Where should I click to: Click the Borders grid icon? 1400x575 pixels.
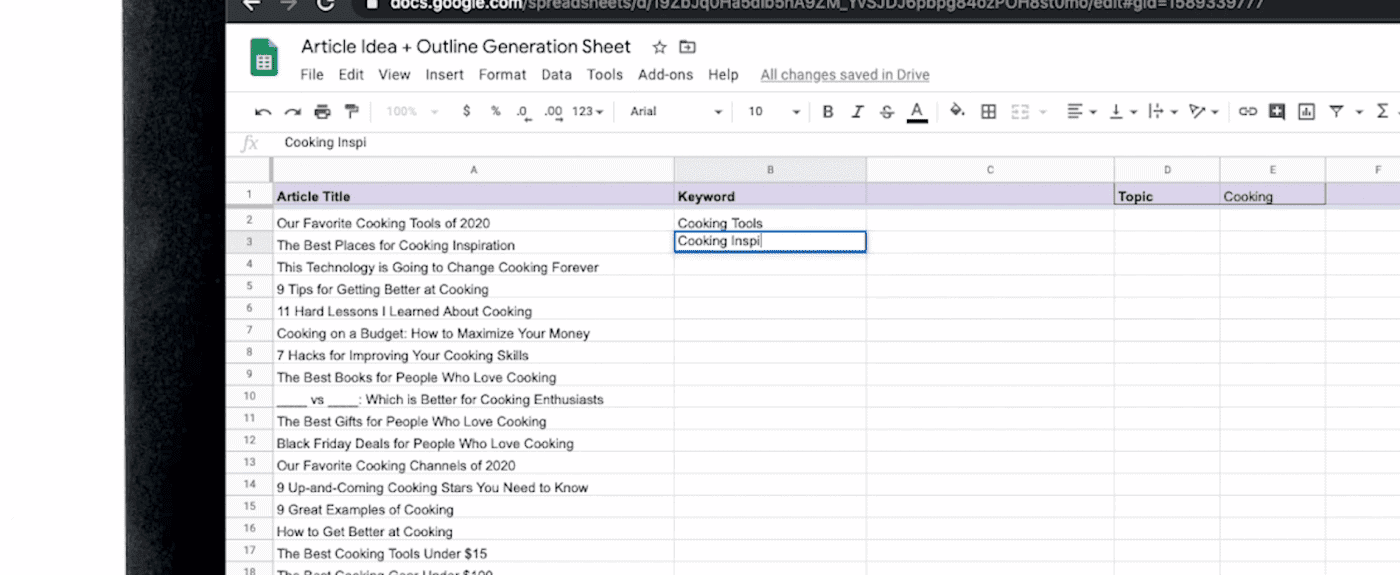coord(988,112)
